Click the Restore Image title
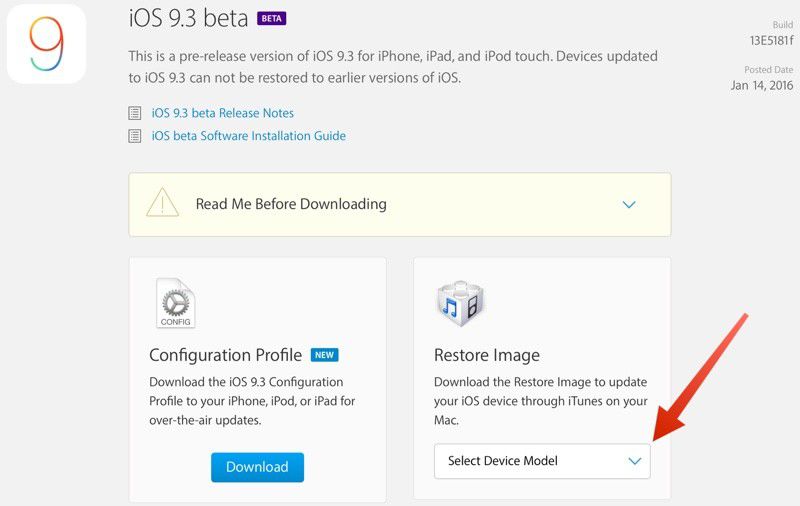The image size is (800, 506). coord(487,355)
